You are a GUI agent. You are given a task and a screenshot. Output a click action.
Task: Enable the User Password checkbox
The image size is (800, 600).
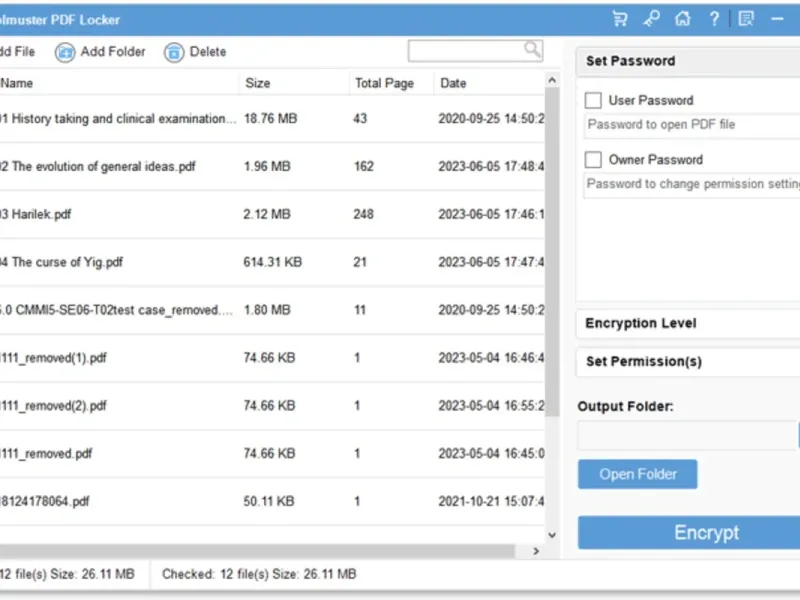593,100
